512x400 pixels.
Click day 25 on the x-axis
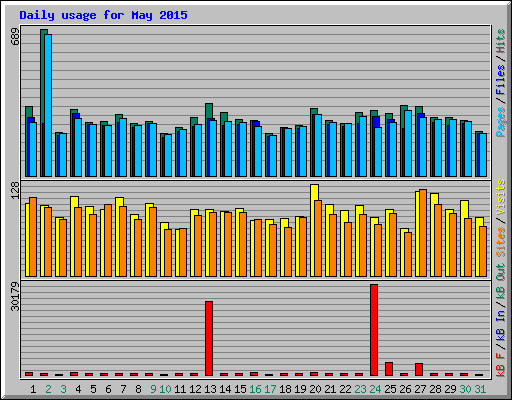point(390,389)
